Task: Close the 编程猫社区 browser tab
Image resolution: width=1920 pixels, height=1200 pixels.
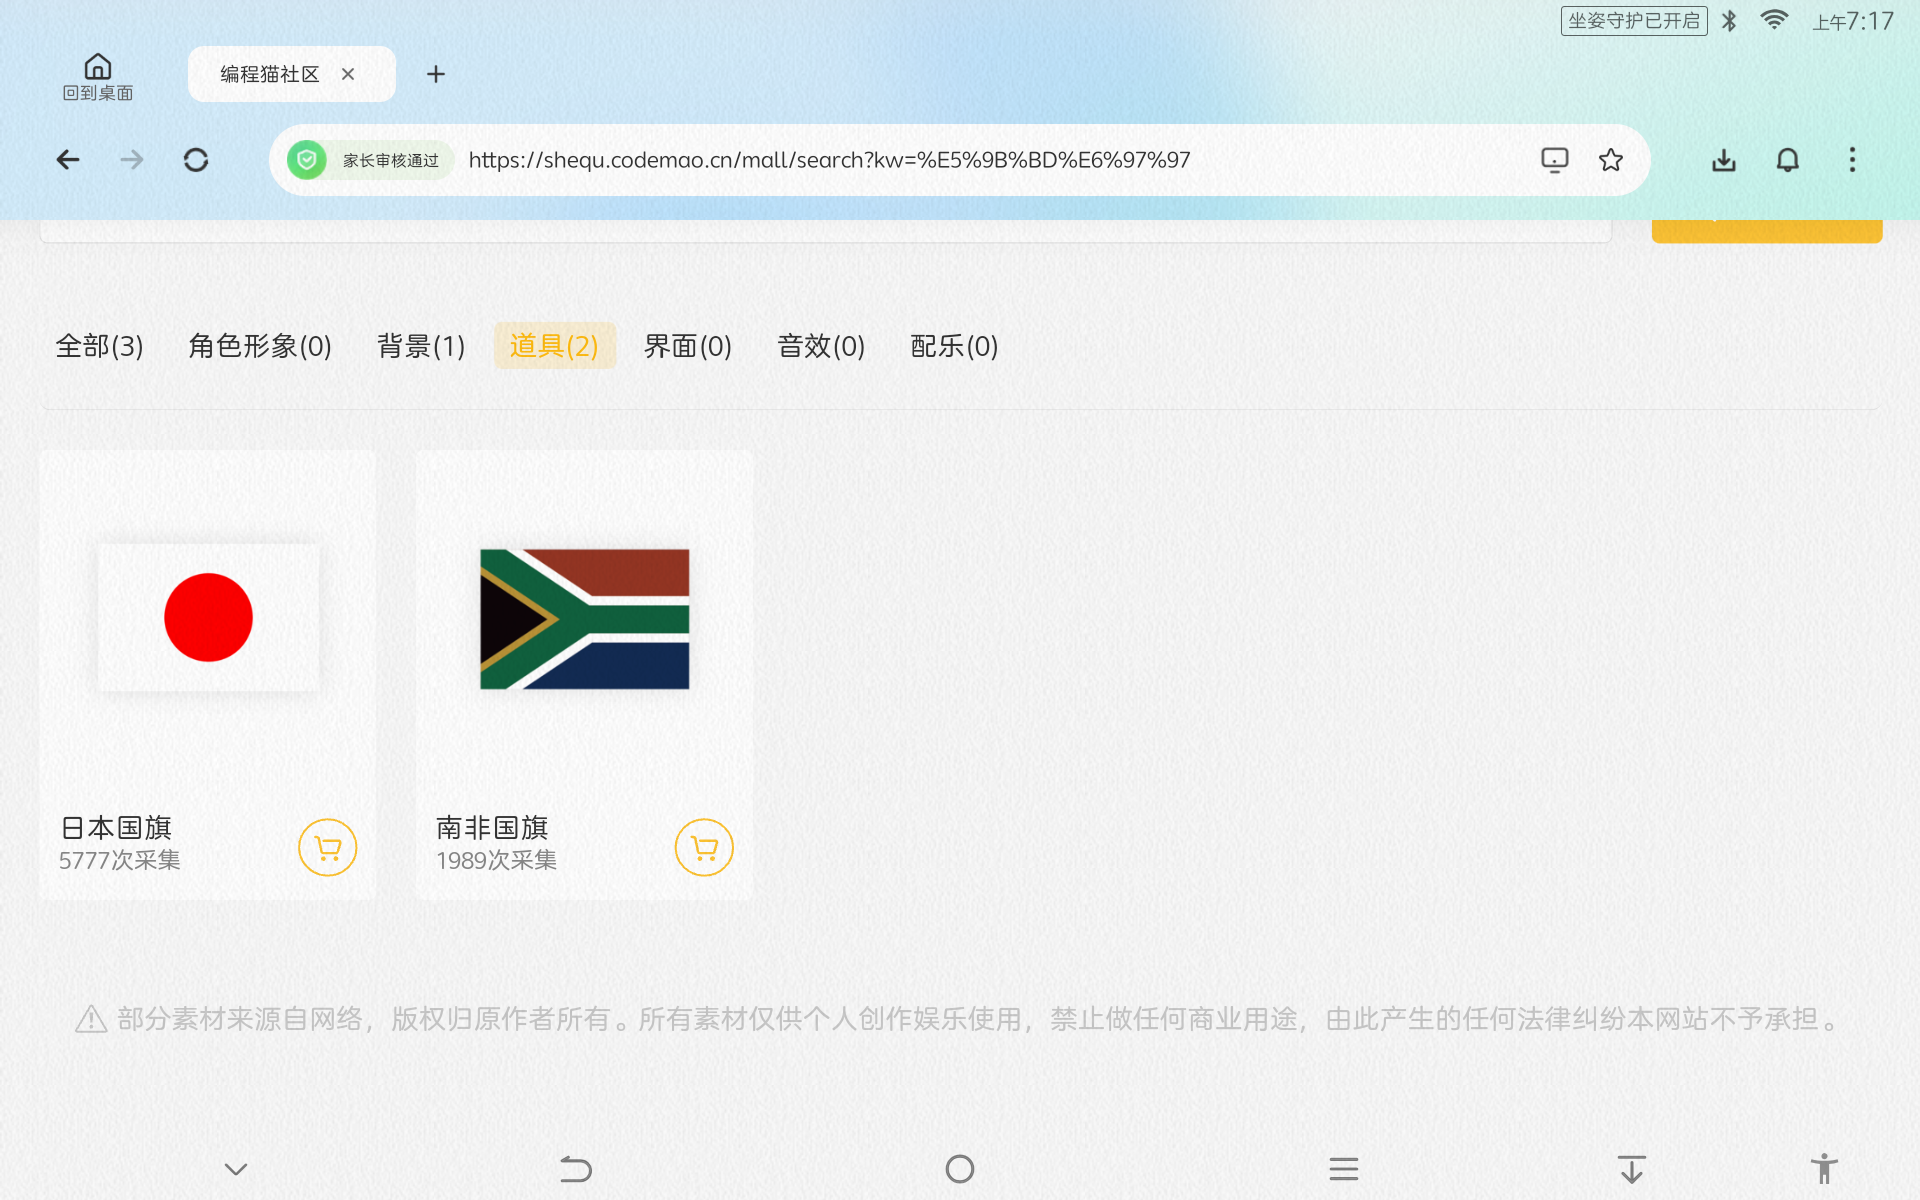Action: (348, 74)
